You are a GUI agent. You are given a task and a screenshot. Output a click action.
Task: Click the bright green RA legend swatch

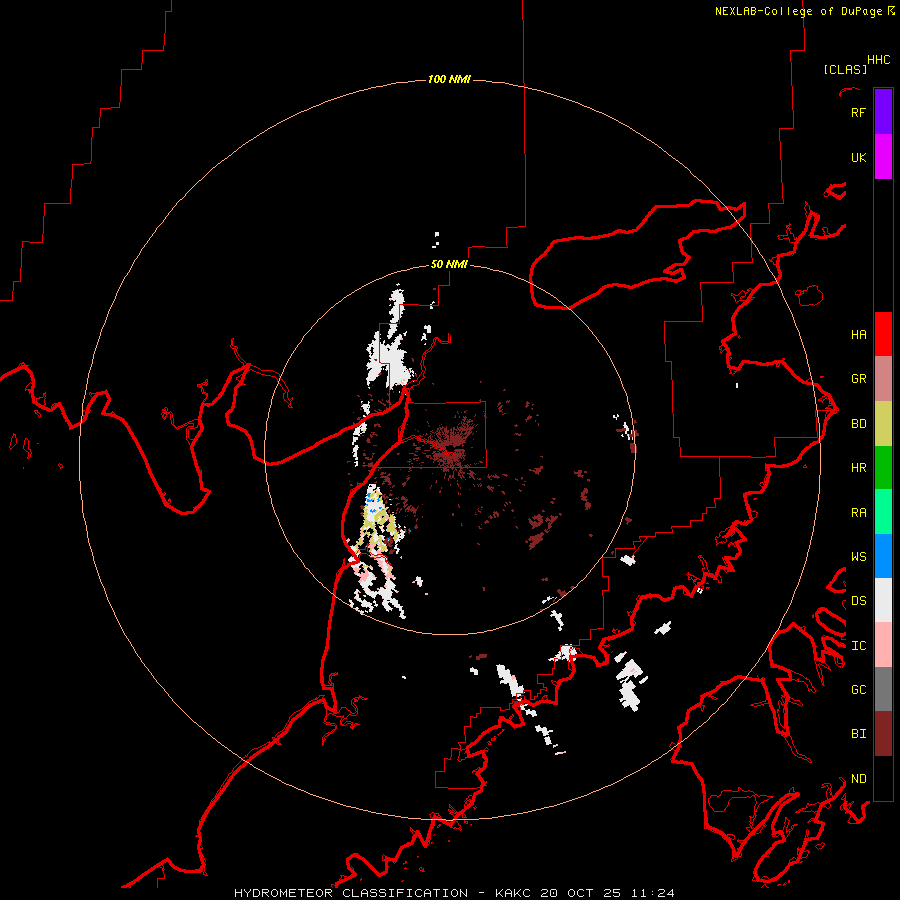[x=883, y=512]
